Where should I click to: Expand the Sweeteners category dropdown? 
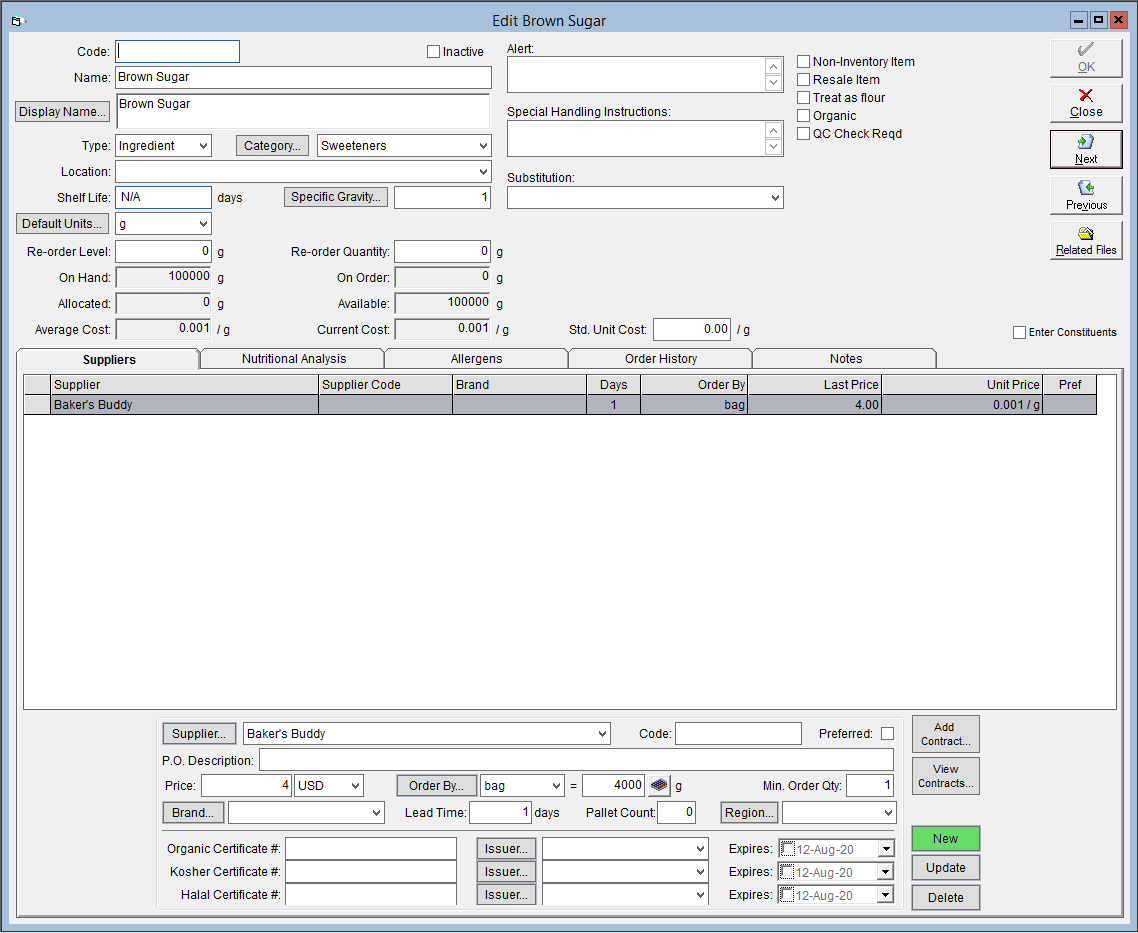tap(483, 146)
